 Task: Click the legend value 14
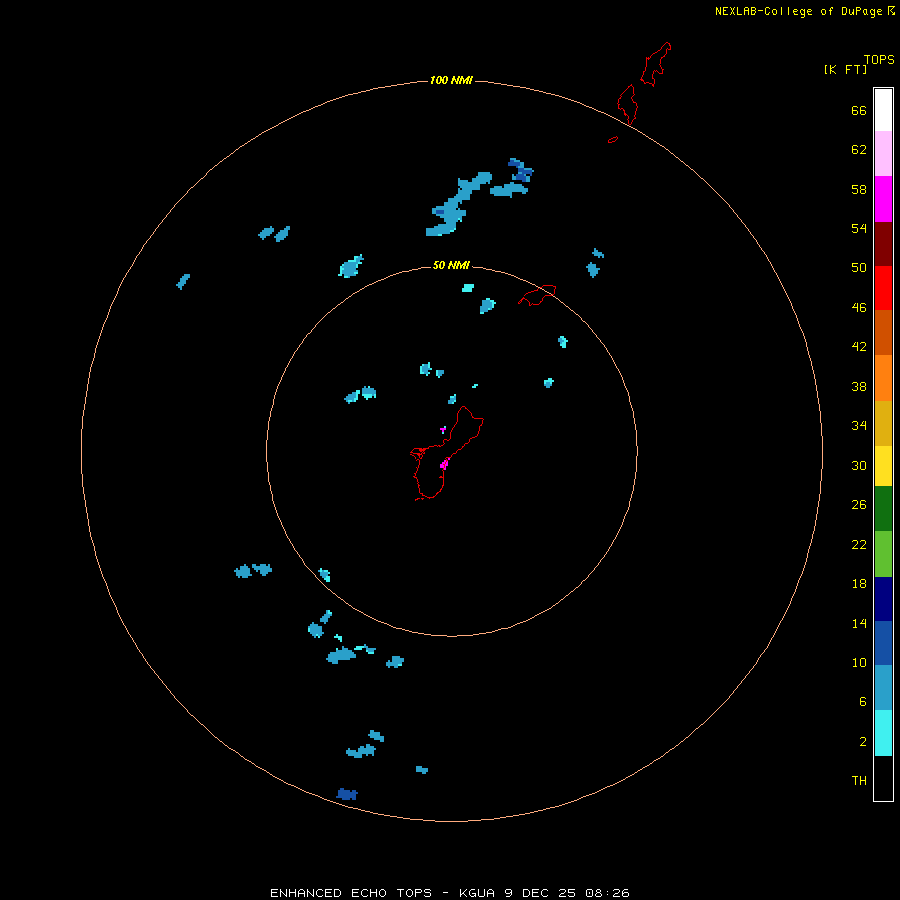point(859,623)
